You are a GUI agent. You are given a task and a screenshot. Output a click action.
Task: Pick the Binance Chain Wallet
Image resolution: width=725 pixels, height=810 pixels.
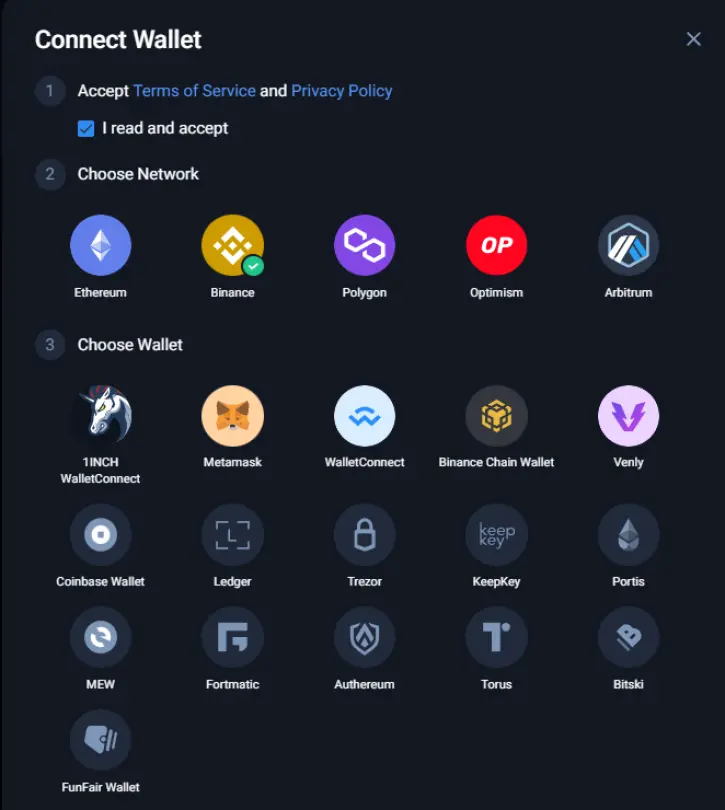(496, 416)
